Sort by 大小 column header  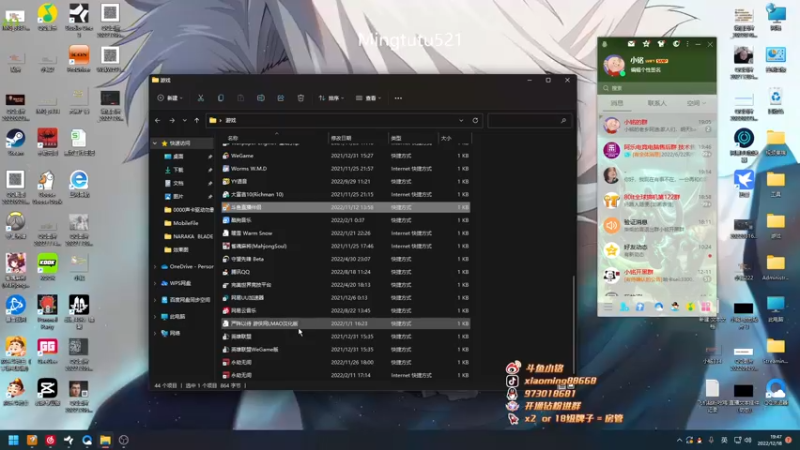(x=455, y=138)
